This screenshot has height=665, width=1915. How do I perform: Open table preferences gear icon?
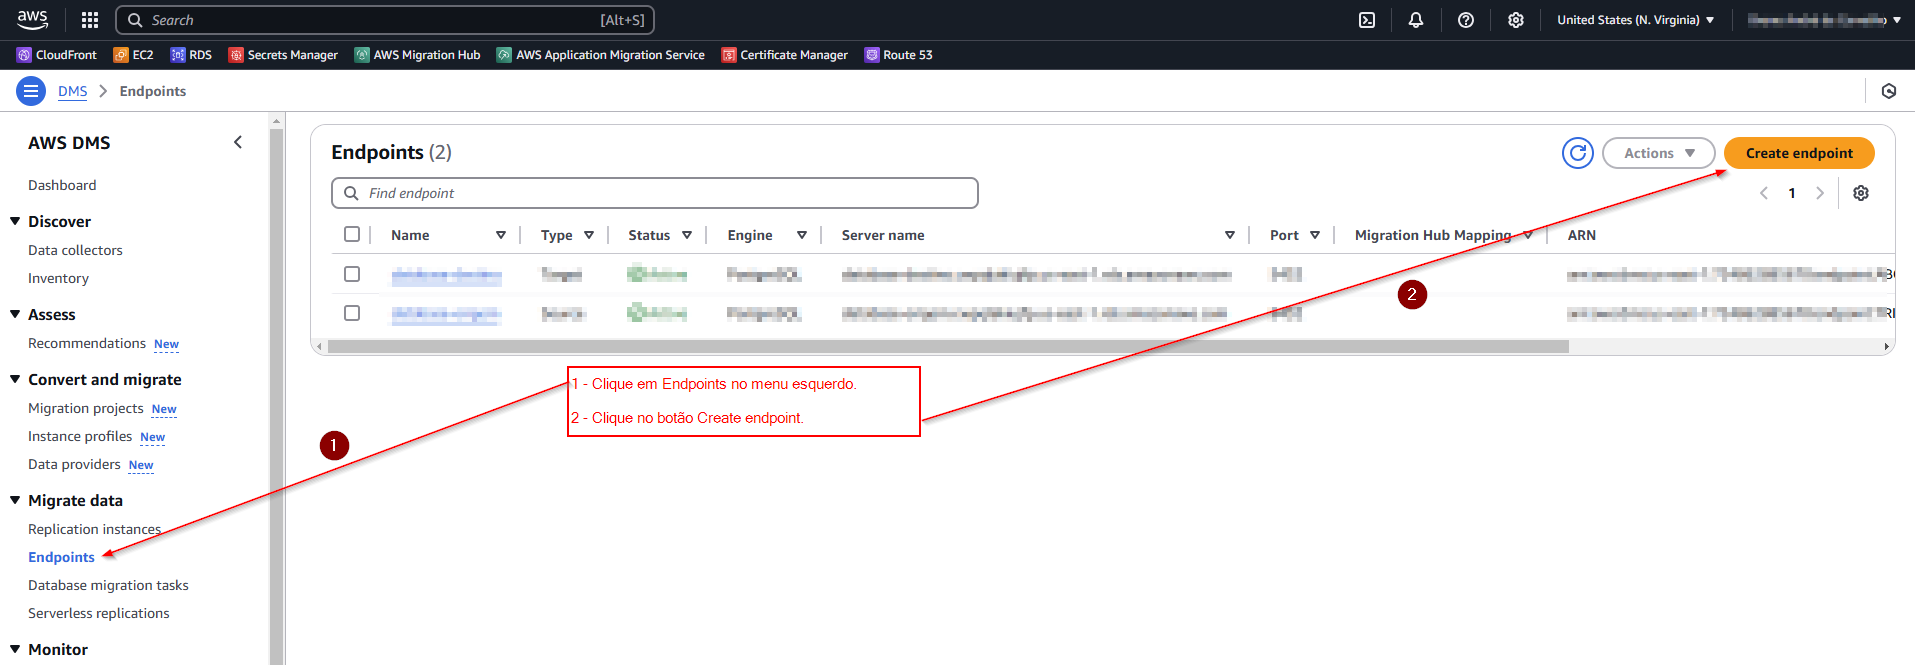tap(1860, 193)
